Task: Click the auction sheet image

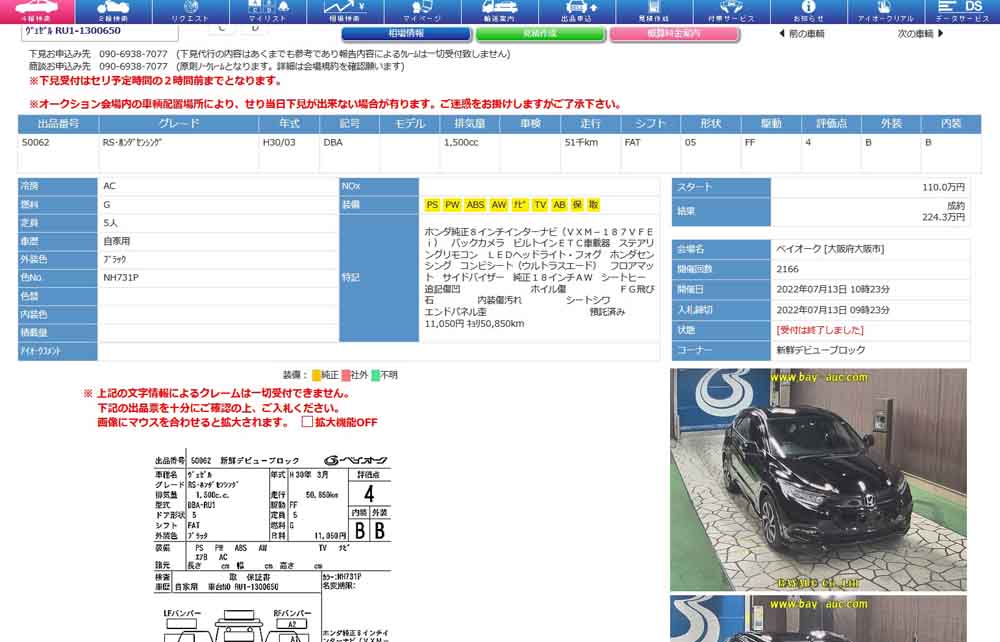Action: (x=271, y=545)
